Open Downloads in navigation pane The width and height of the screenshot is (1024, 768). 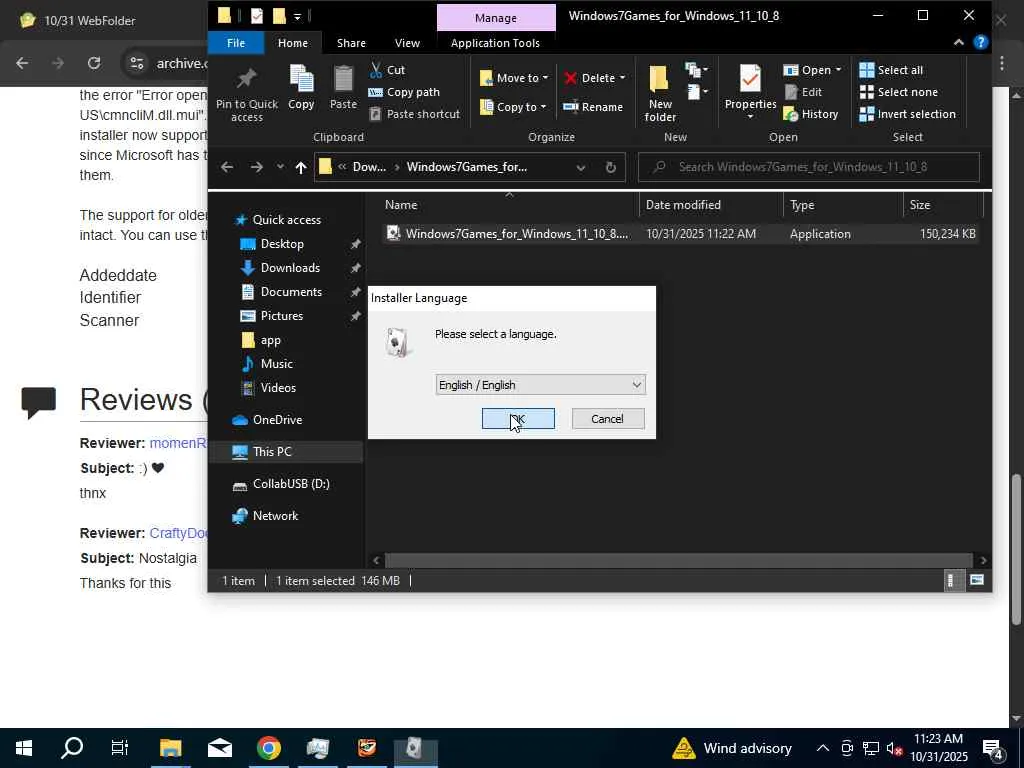pos(290,268)
